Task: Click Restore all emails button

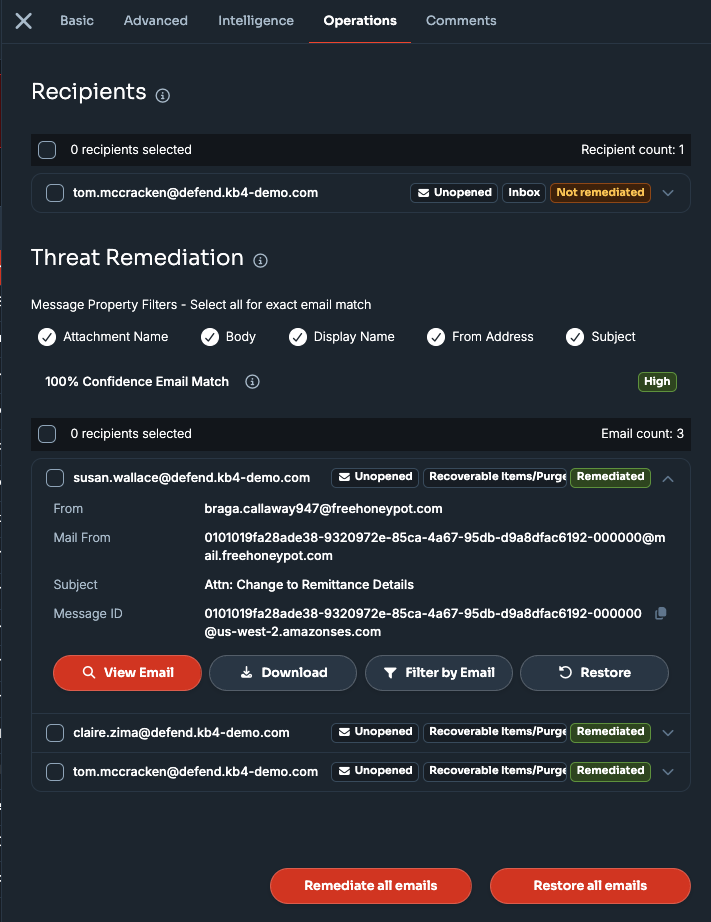Action: [x=590, y=886]
